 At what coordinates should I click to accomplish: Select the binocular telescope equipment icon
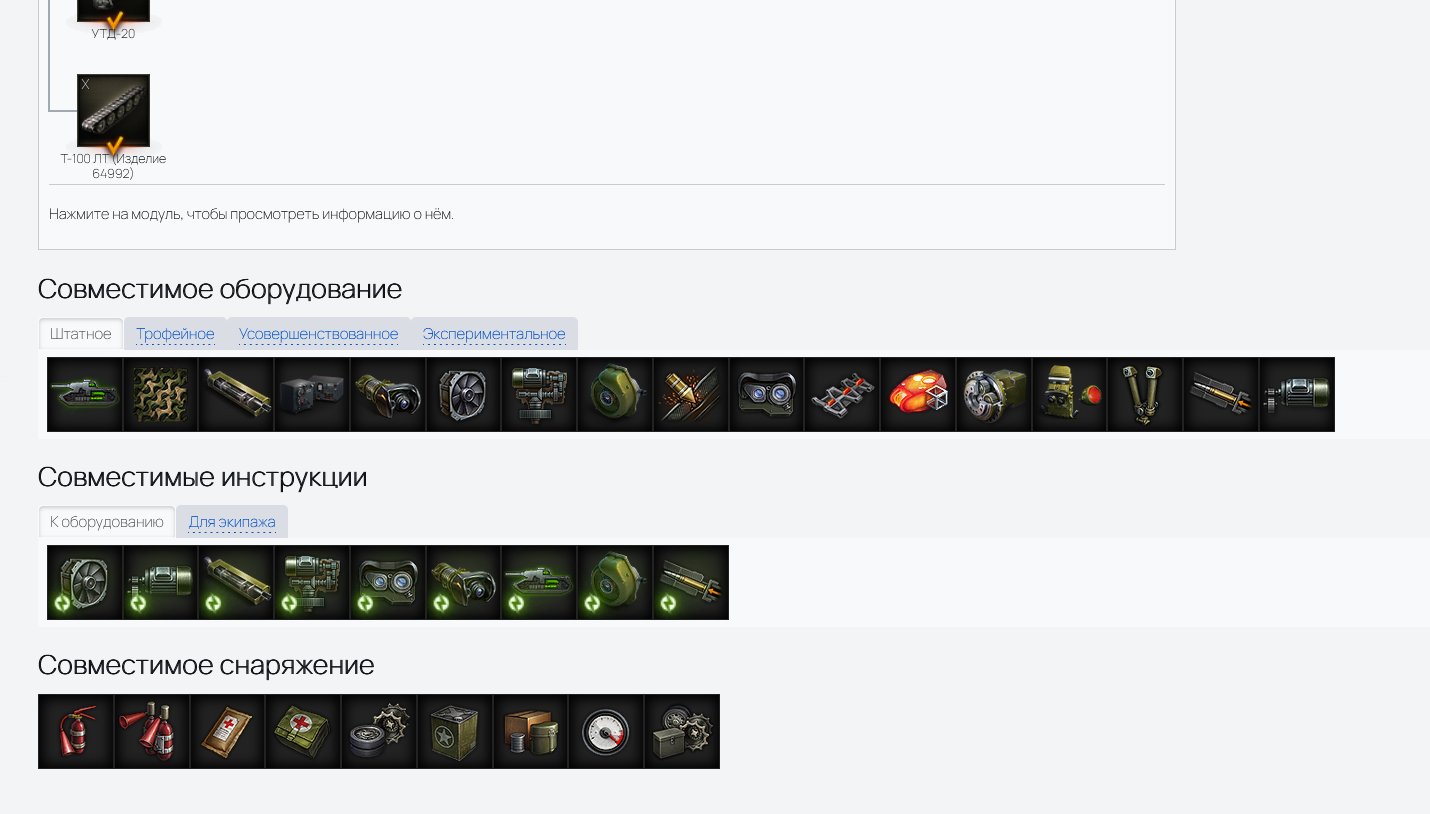point(1145,395)
